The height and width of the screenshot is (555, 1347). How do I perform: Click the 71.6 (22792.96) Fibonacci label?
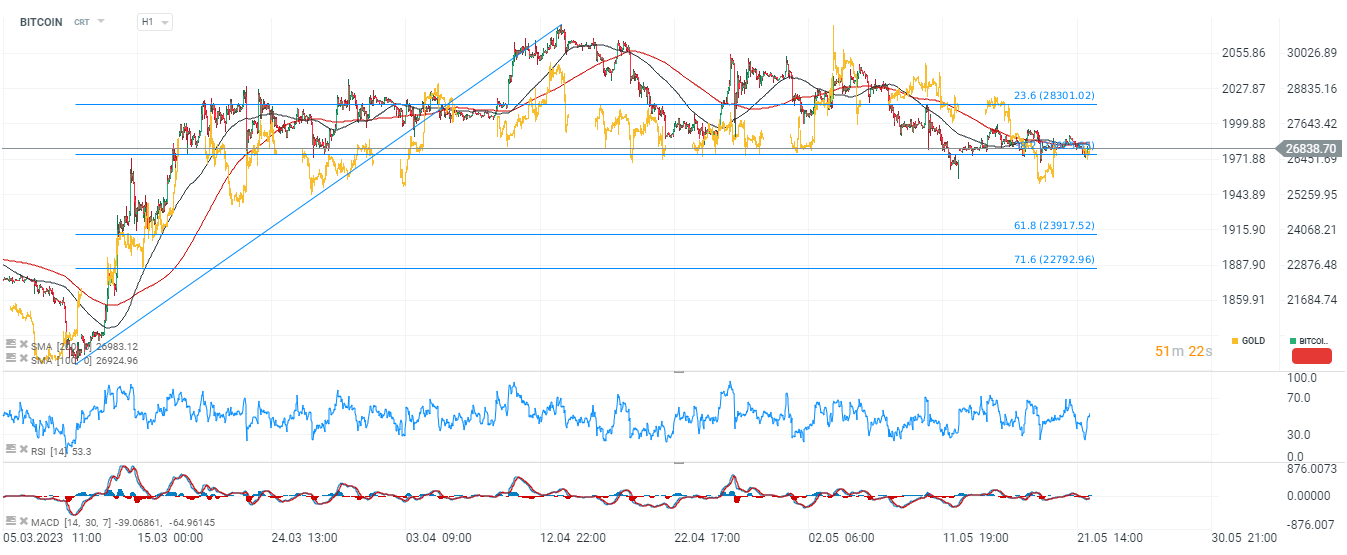click(1054, 260)
